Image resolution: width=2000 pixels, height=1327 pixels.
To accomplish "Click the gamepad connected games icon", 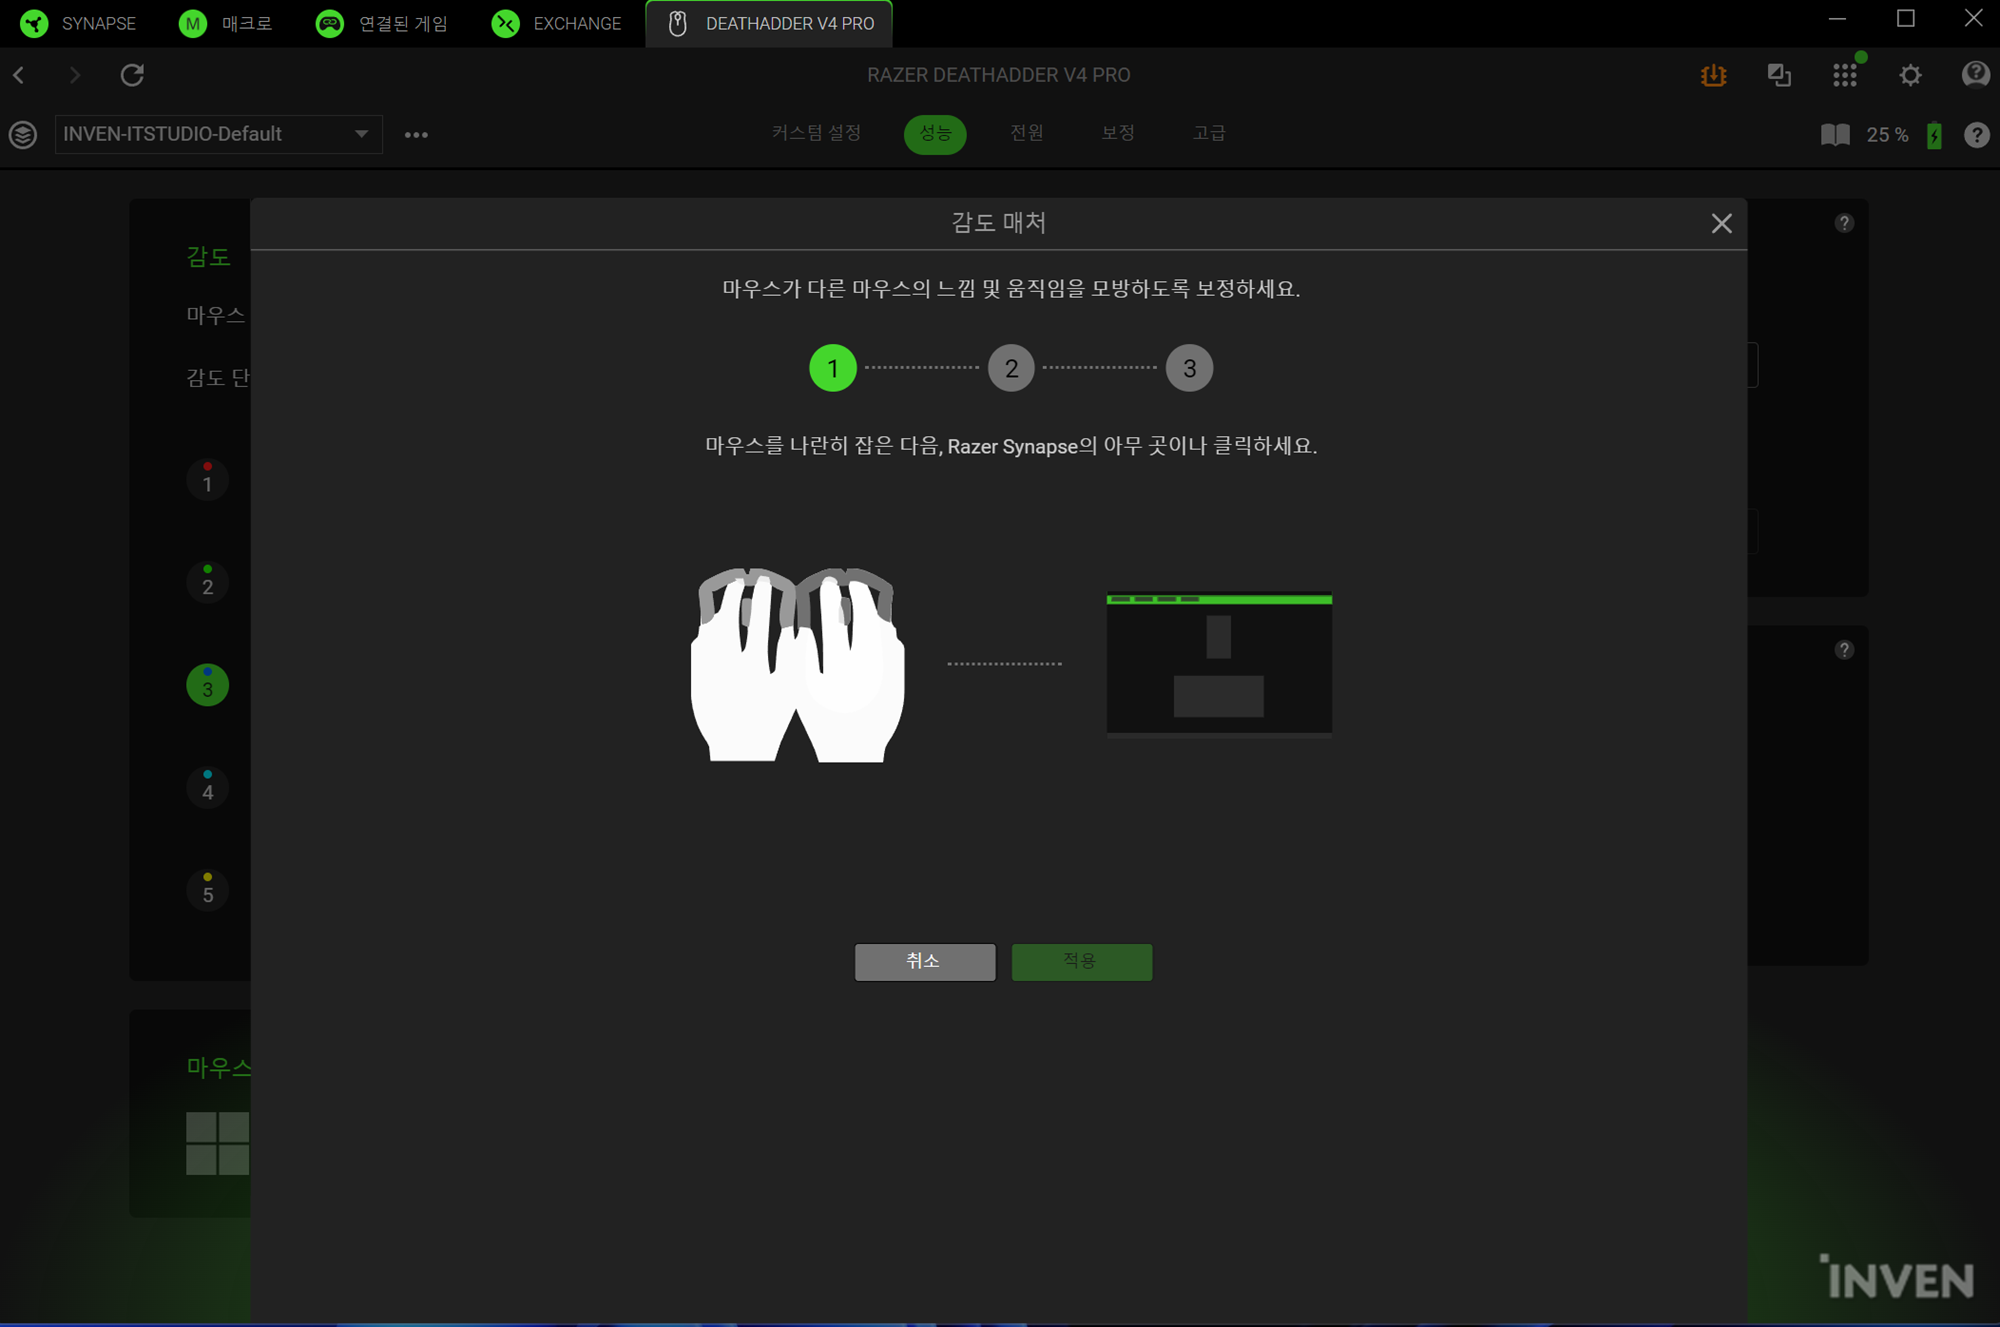I will (329, 23).
